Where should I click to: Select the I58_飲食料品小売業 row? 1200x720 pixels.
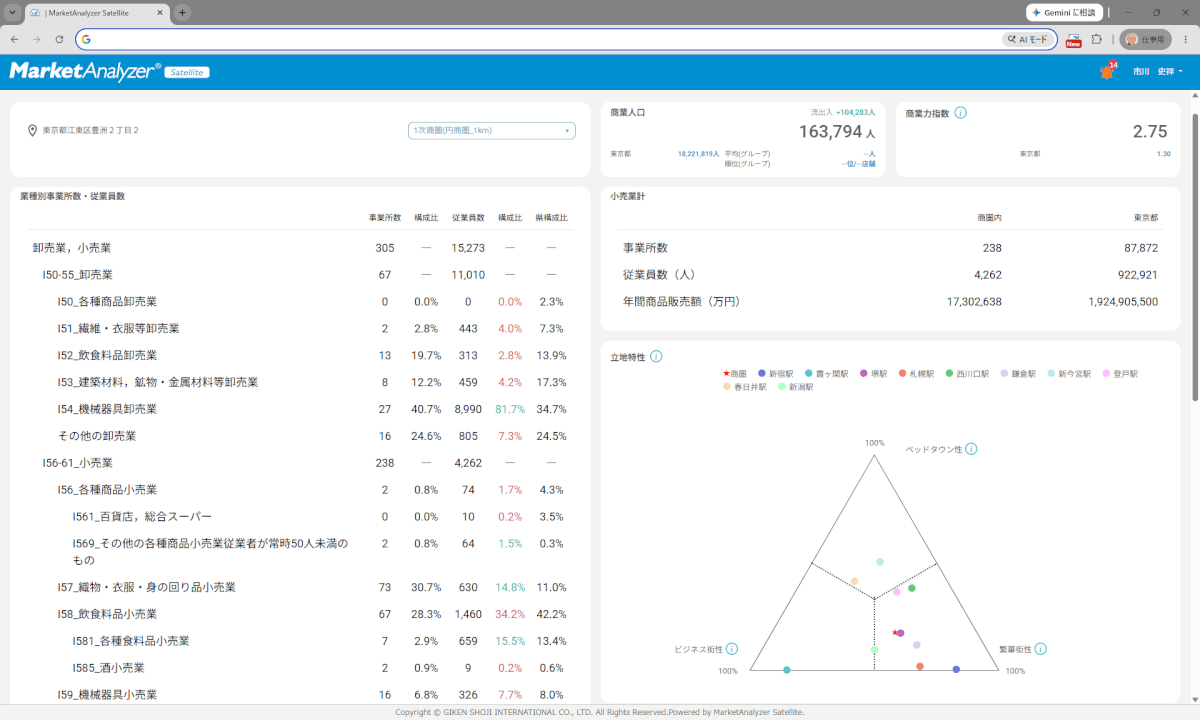tap(299, 614)
